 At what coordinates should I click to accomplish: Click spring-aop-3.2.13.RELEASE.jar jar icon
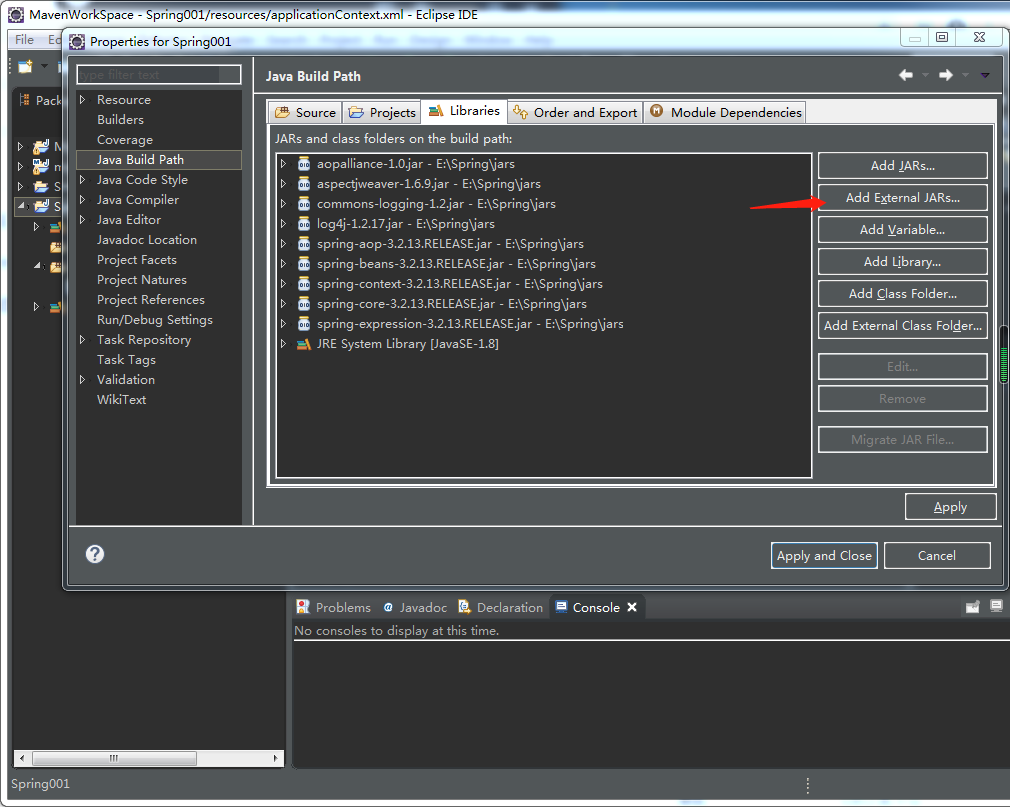pos(304,243)
